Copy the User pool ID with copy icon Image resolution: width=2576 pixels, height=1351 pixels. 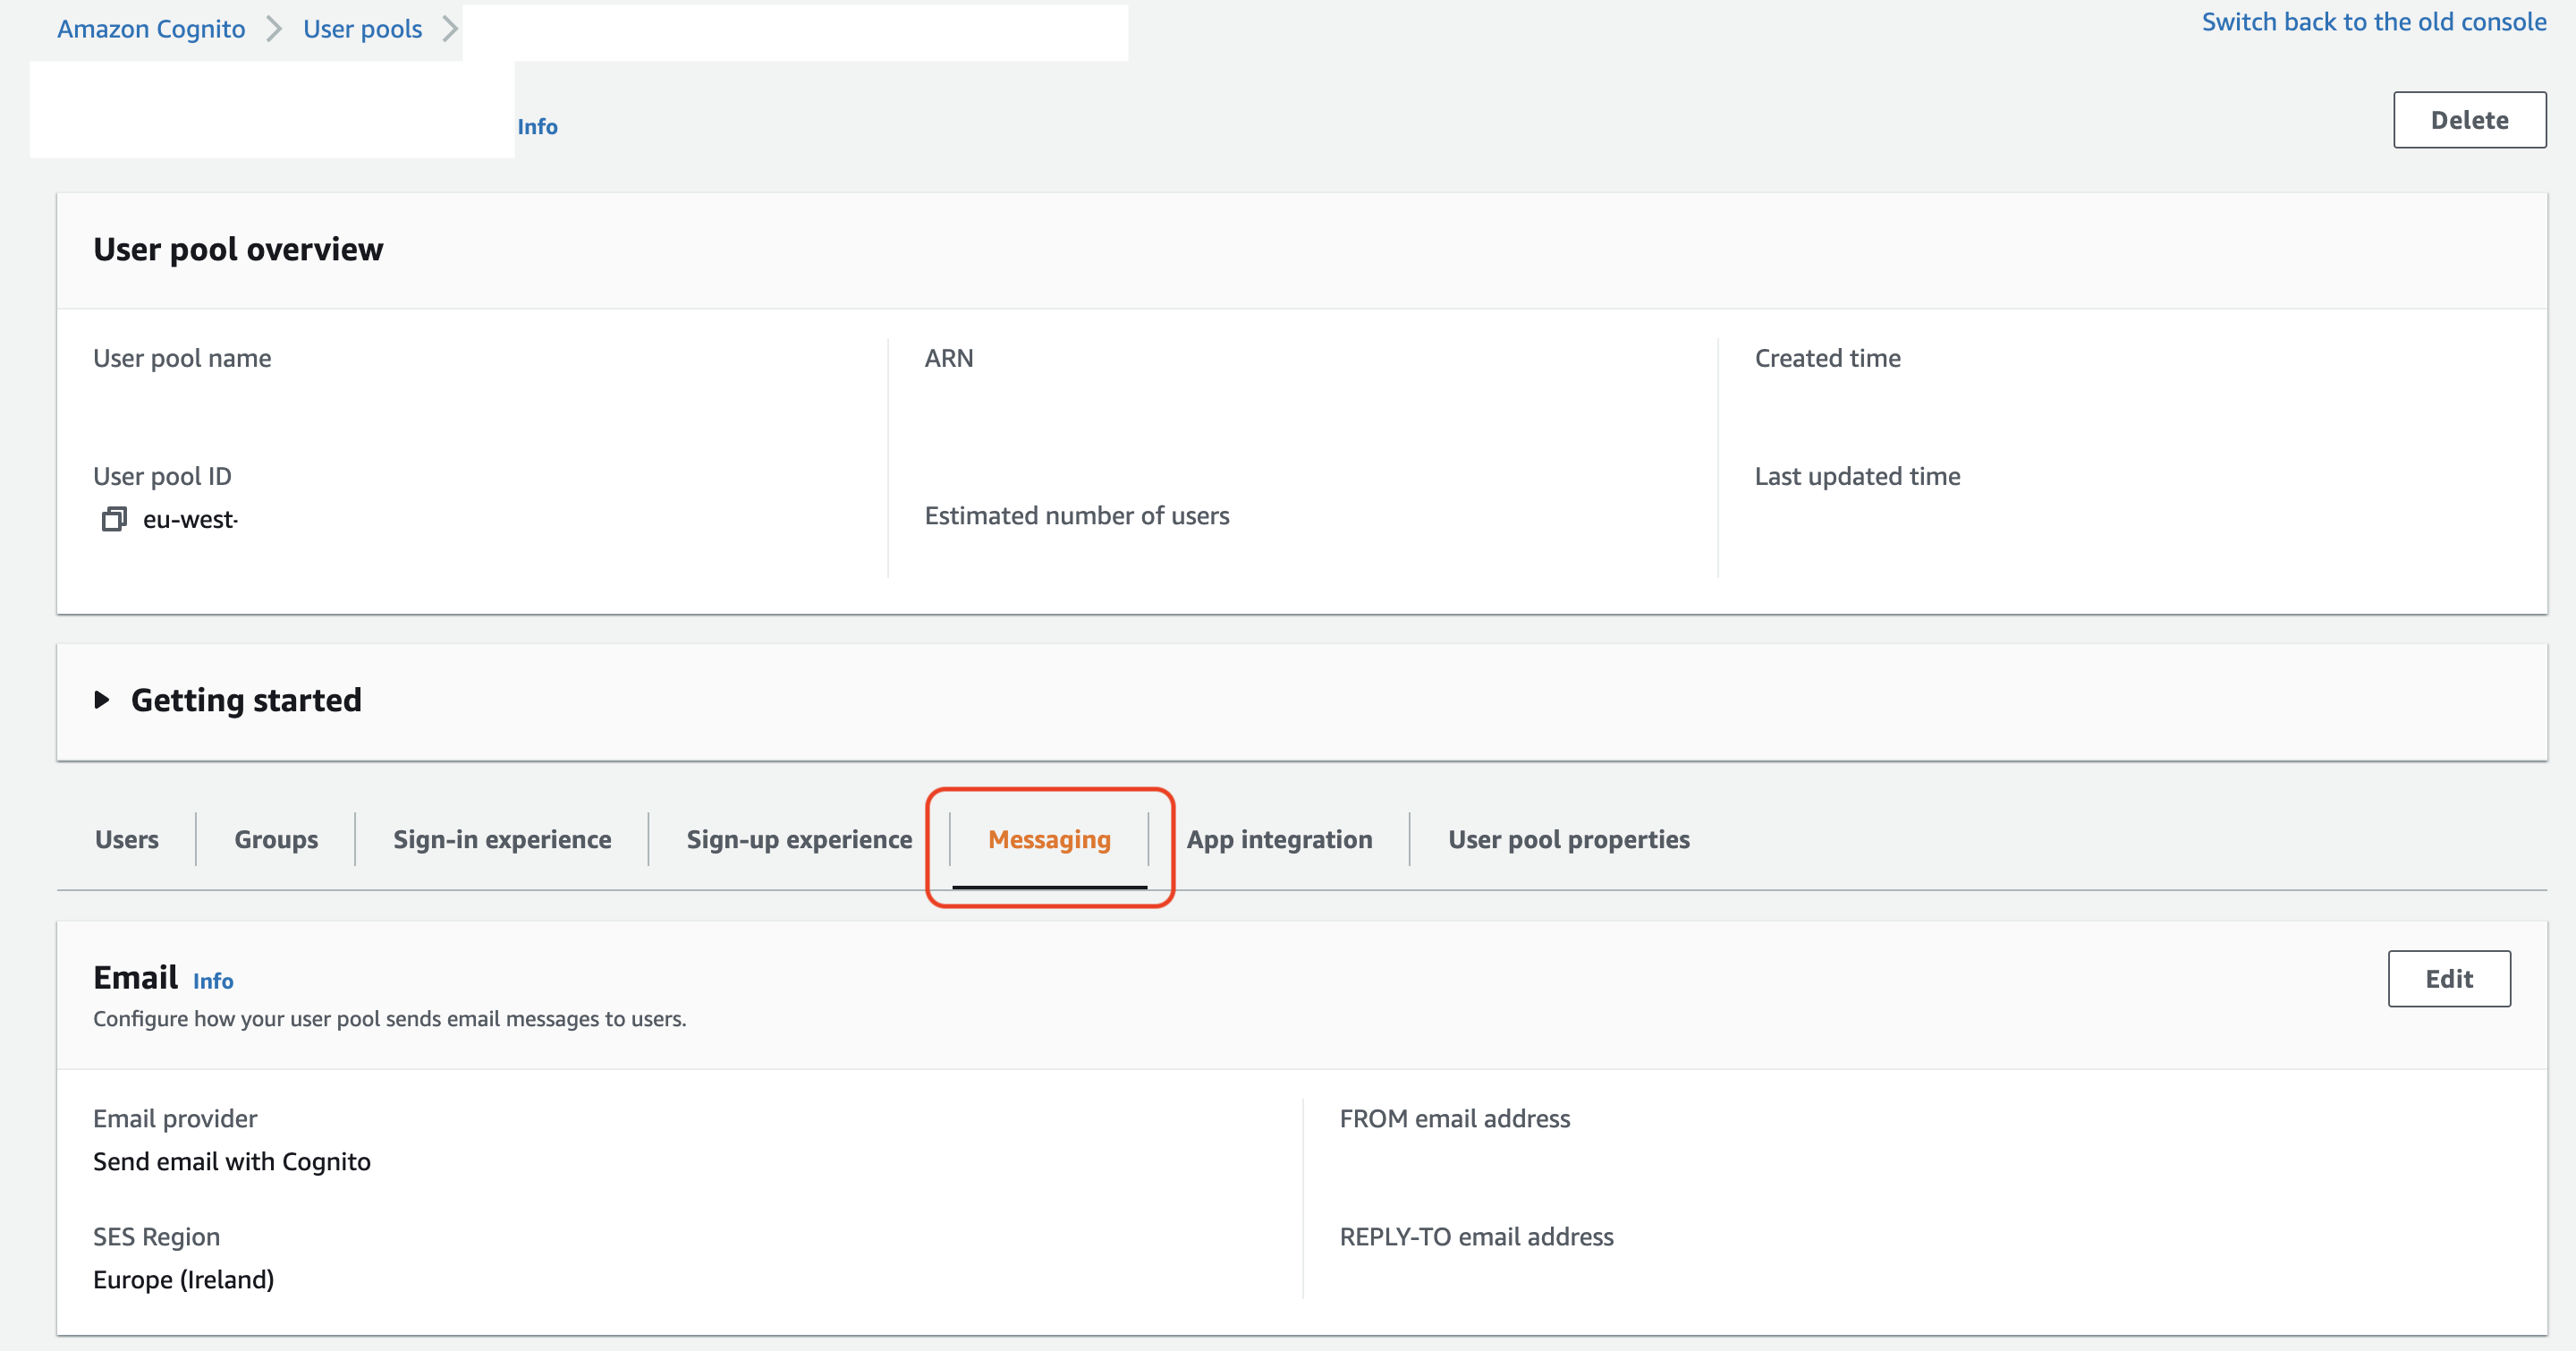pos(114,519)
